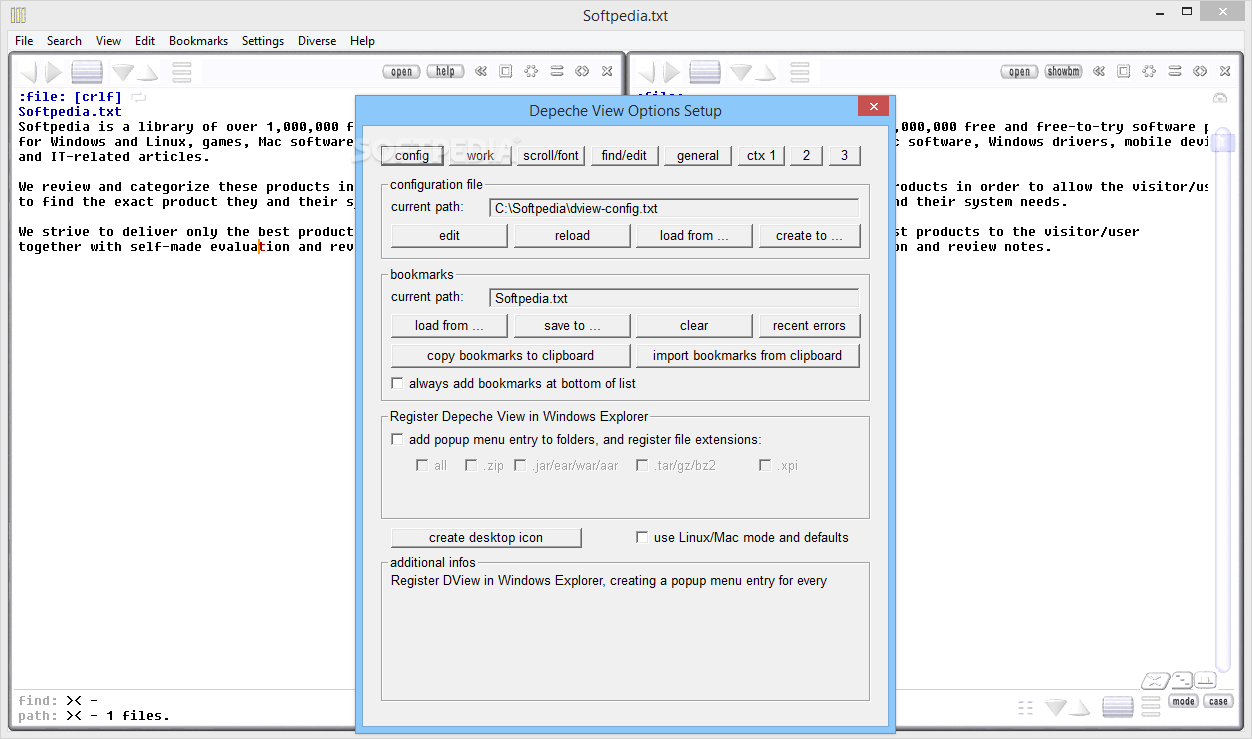Click the bottom down cone icon in right pane
The width and height of the screenshot is (1252, 739).
click(1056, 707)
